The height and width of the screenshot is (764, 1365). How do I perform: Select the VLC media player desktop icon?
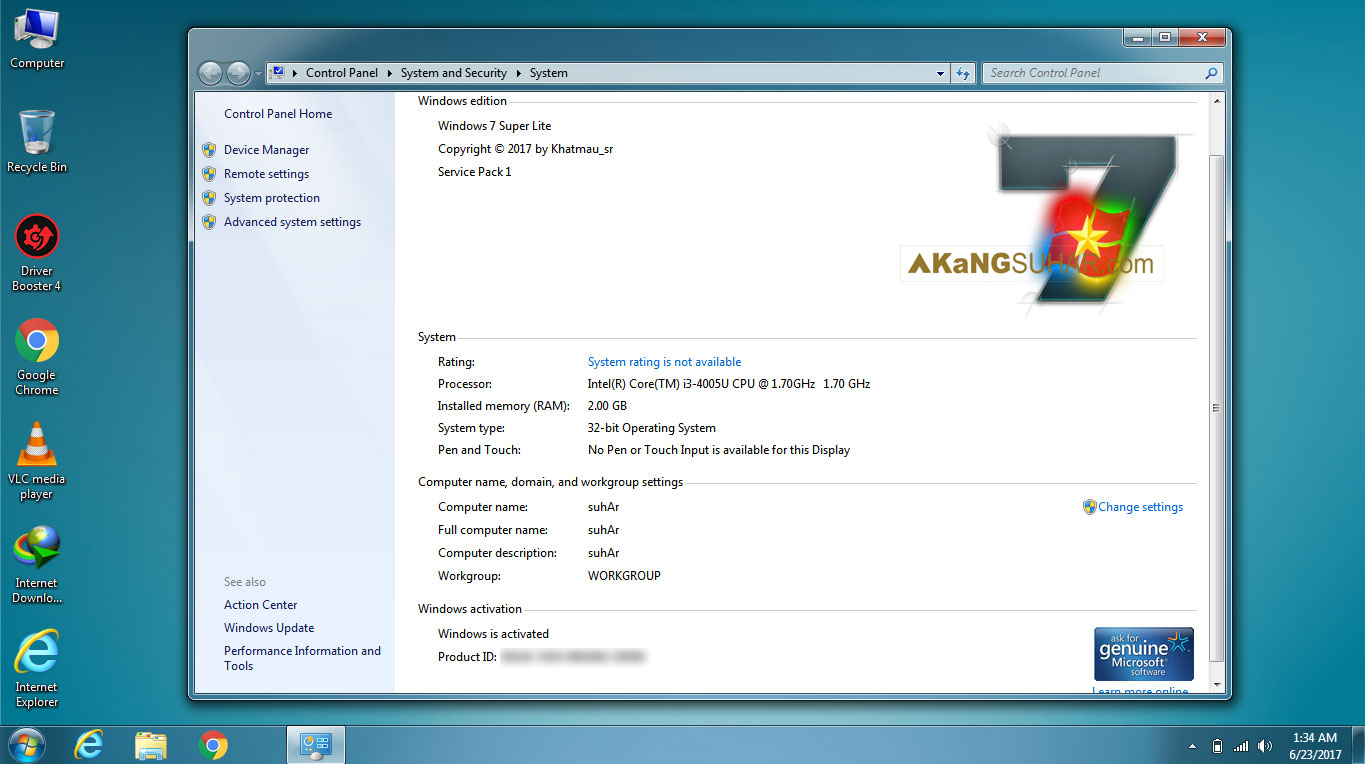pos(36,461)
